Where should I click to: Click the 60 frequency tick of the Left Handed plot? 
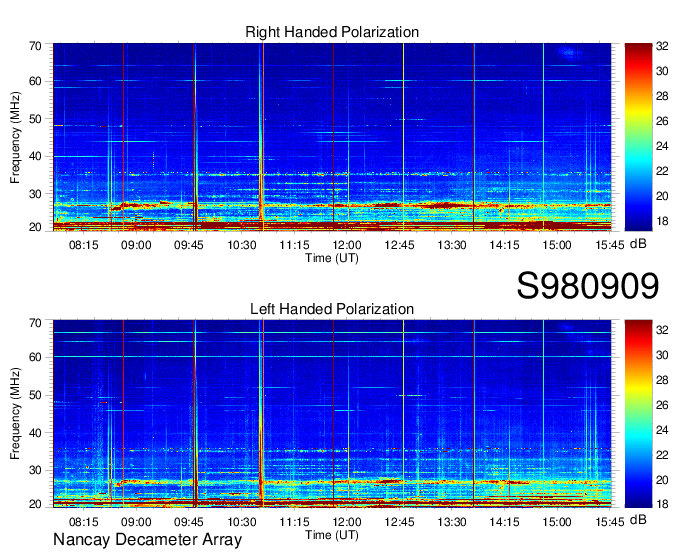[35, 357]
